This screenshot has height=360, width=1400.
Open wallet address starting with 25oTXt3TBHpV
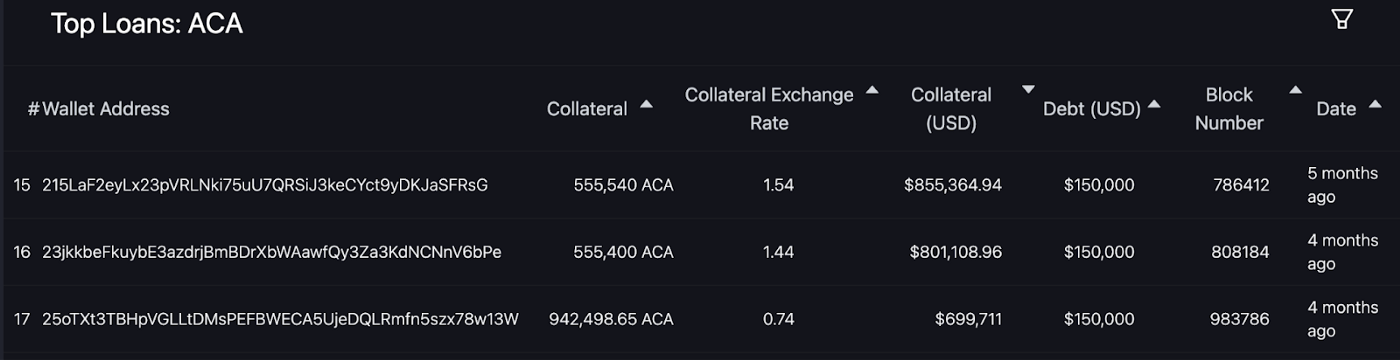280,319
